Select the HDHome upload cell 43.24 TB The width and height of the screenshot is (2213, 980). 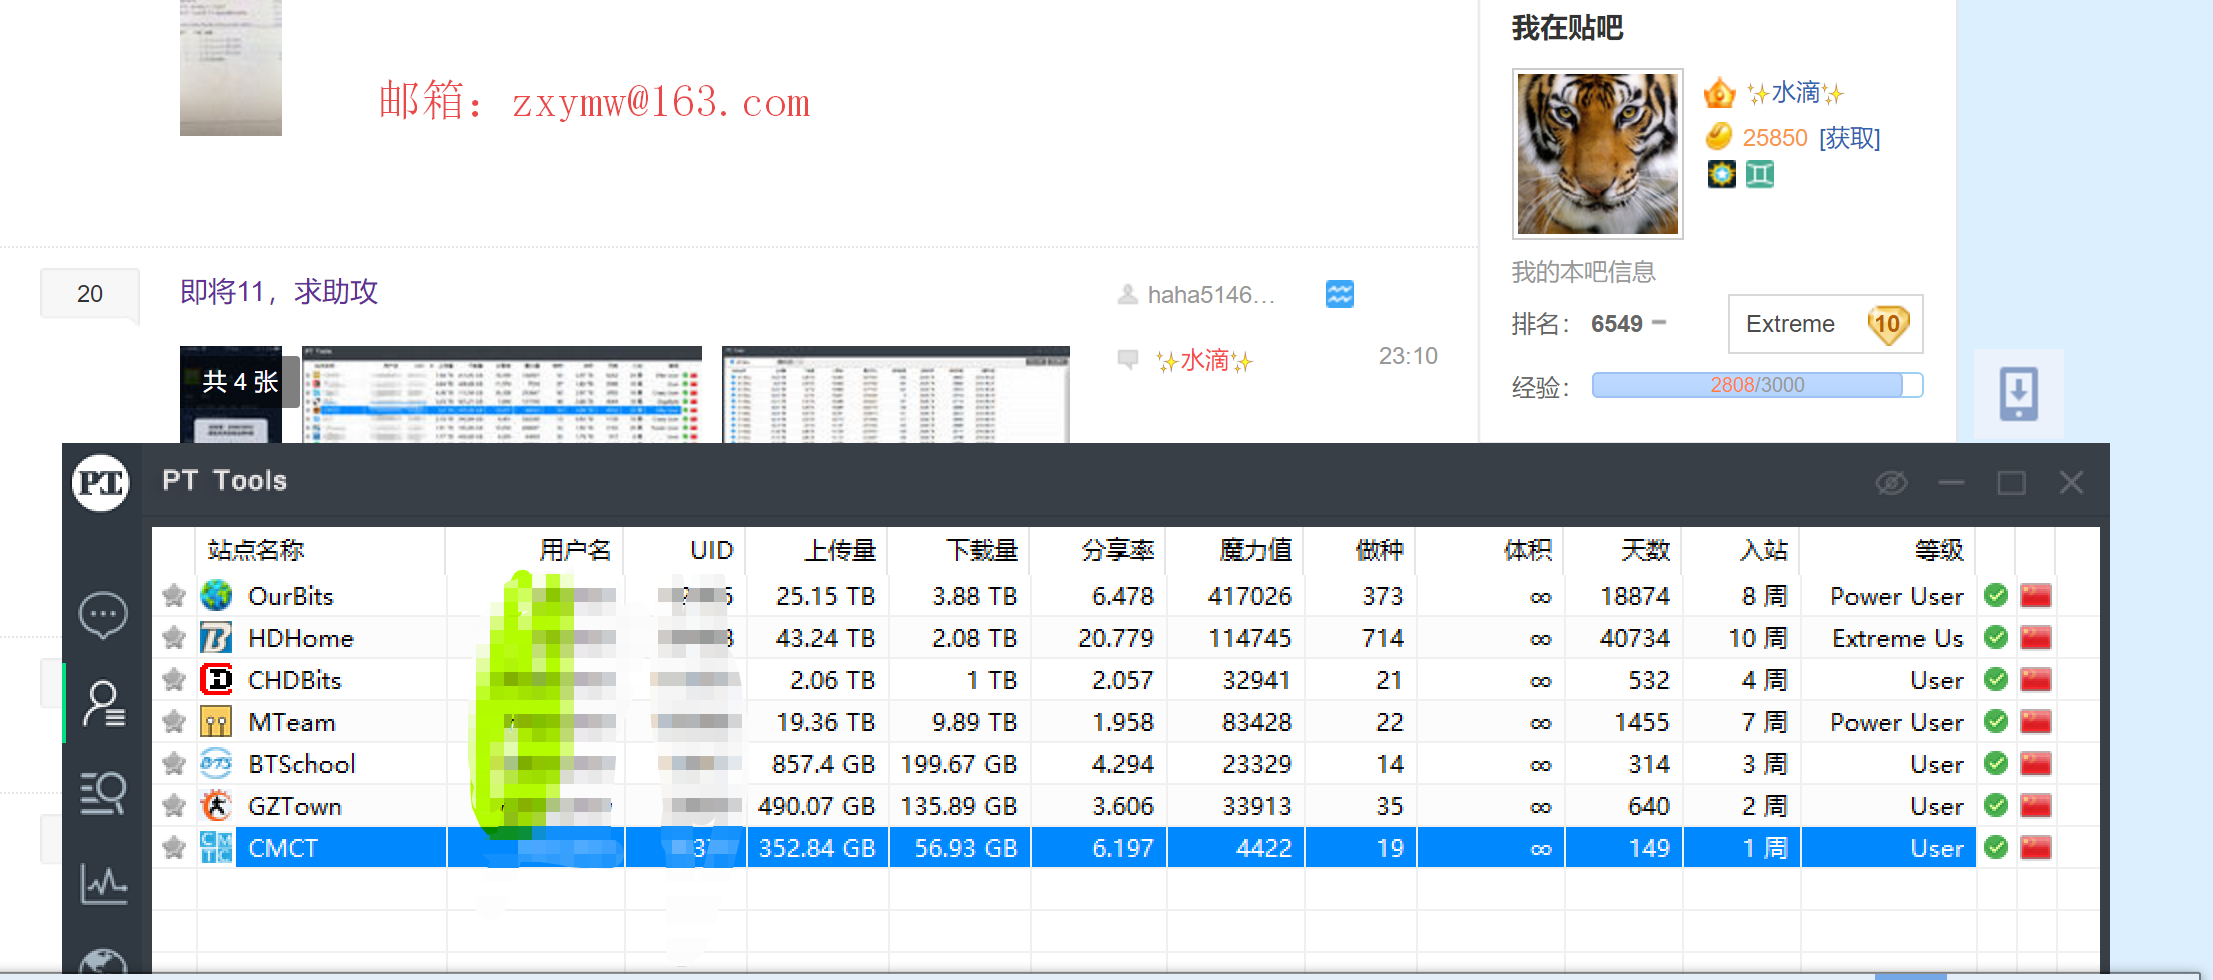[817, 638]
